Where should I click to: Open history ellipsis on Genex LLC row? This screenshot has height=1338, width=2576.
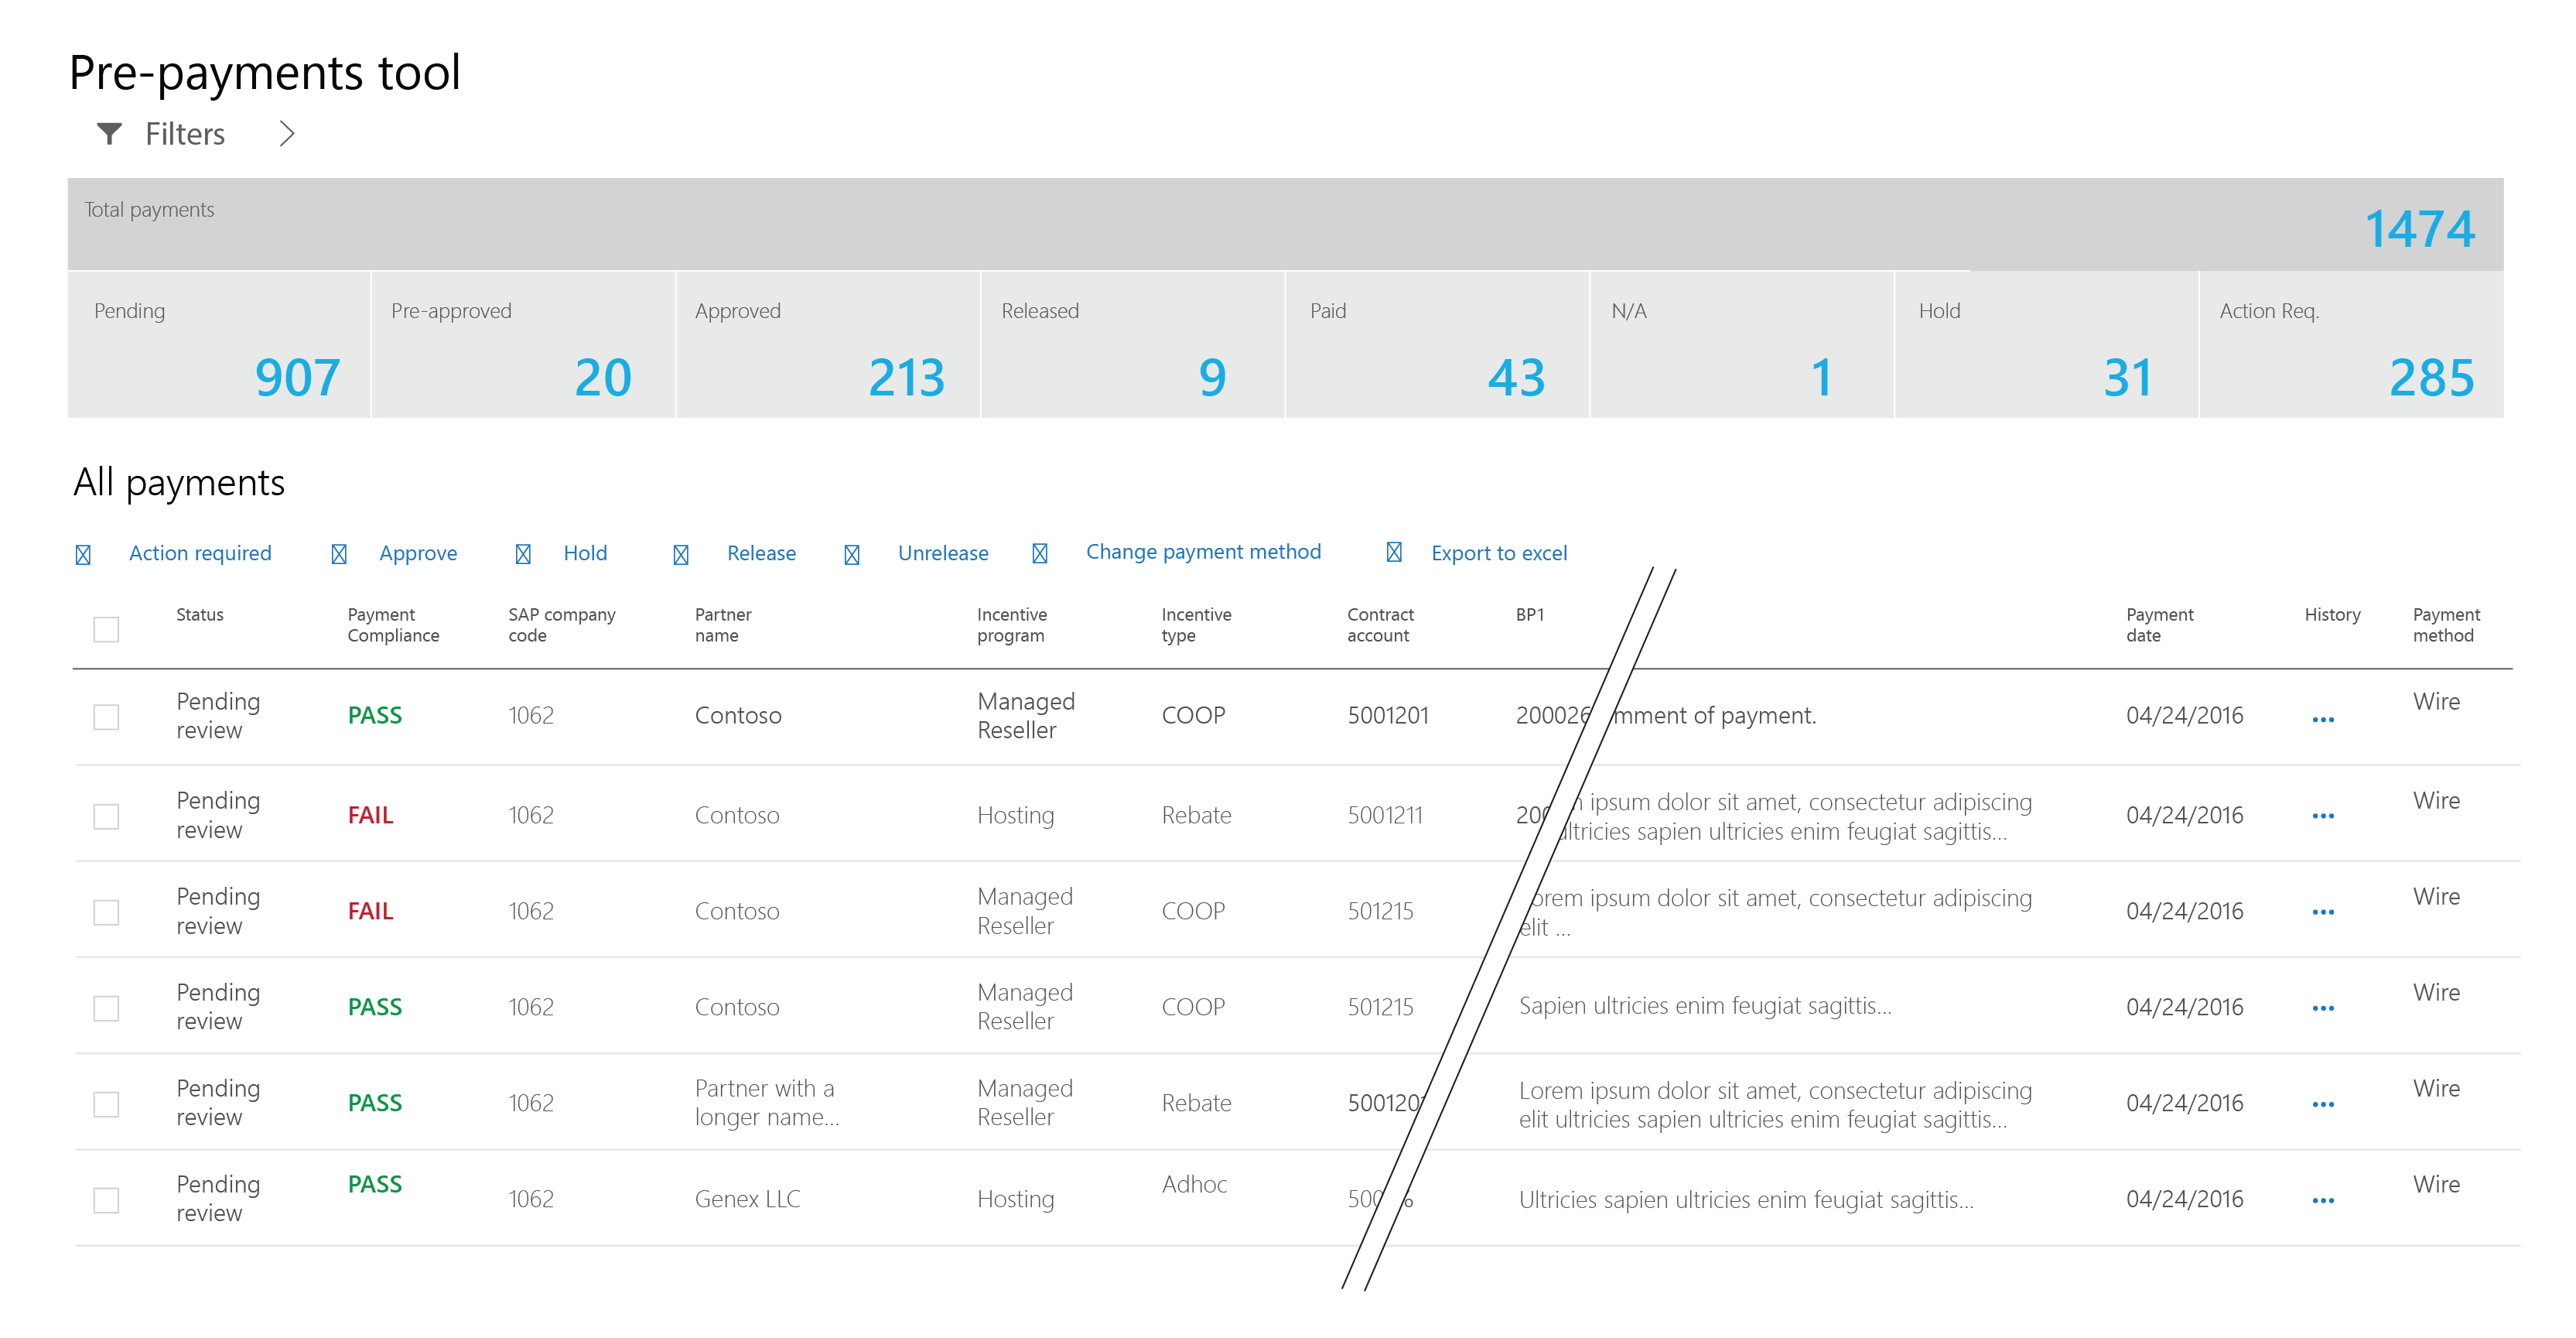pos(2323,1198)
